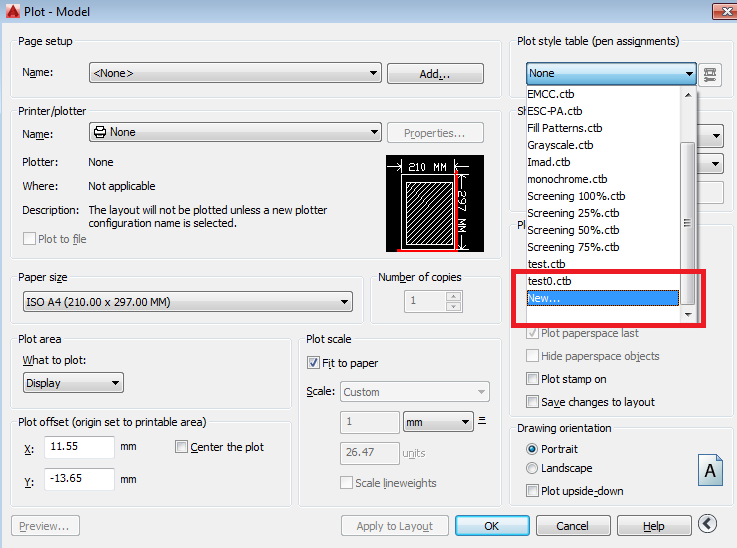The image size is (737, 548).
Task: Toggle Plot paperspace last checkbox
Action: click(x=532, y=333)
